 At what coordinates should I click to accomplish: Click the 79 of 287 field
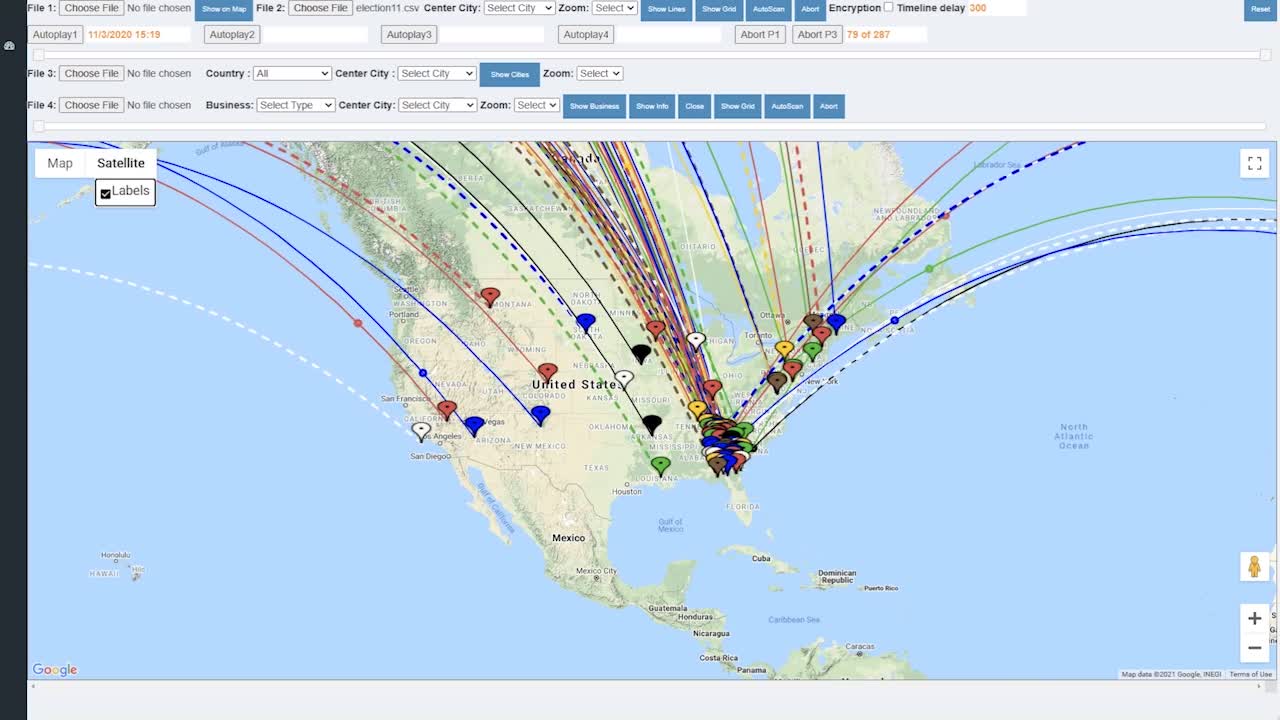click(x=886, y=34)
